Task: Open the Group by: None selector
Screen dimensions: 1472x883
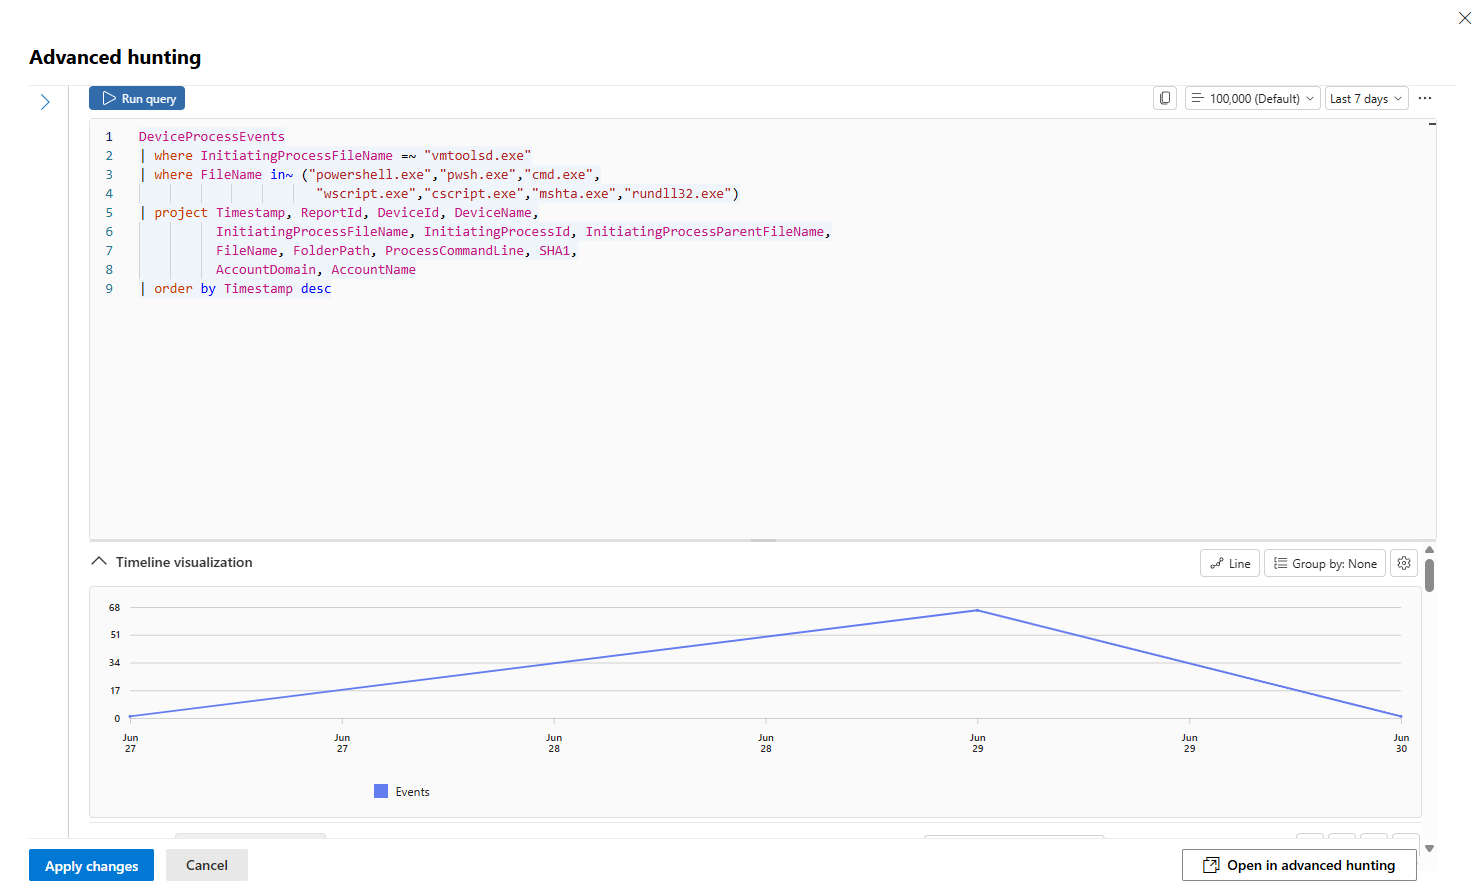Action: click(x=1325, y=563)
